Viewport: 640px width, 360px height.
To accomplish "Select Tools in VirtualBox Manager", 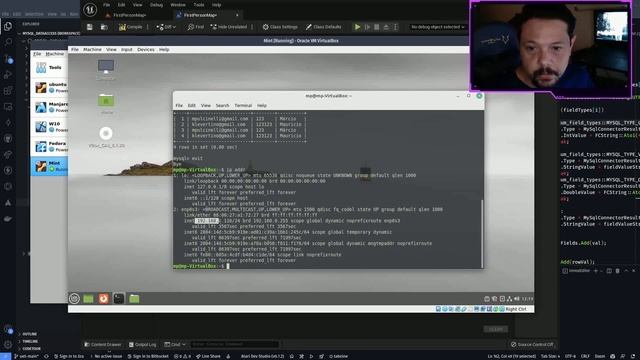I will coord(49,67).
